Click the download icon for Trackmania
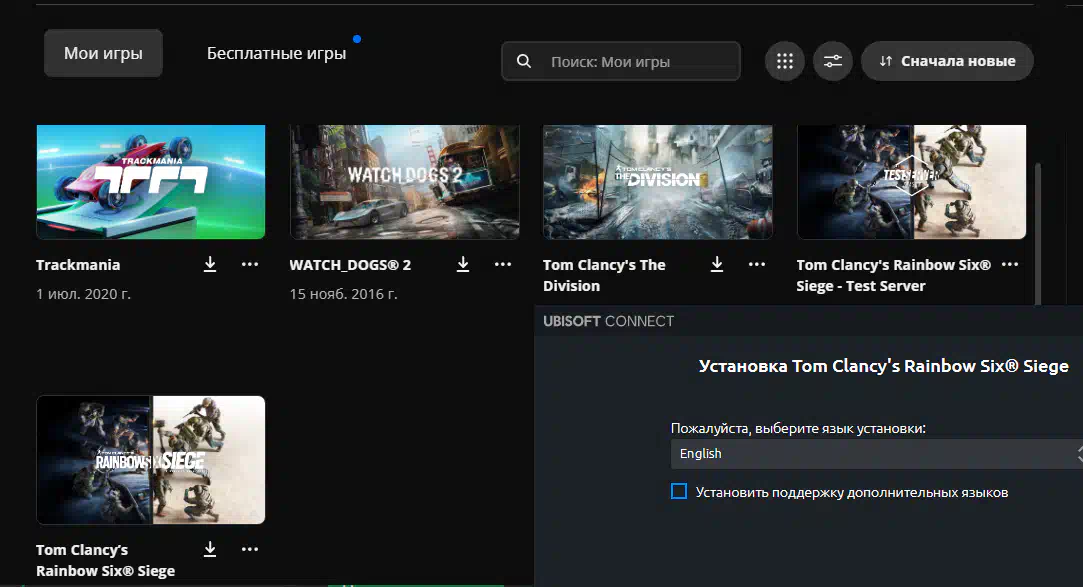Image resolution: width=1083 pixels, height=587 pixels. point(210,264)
